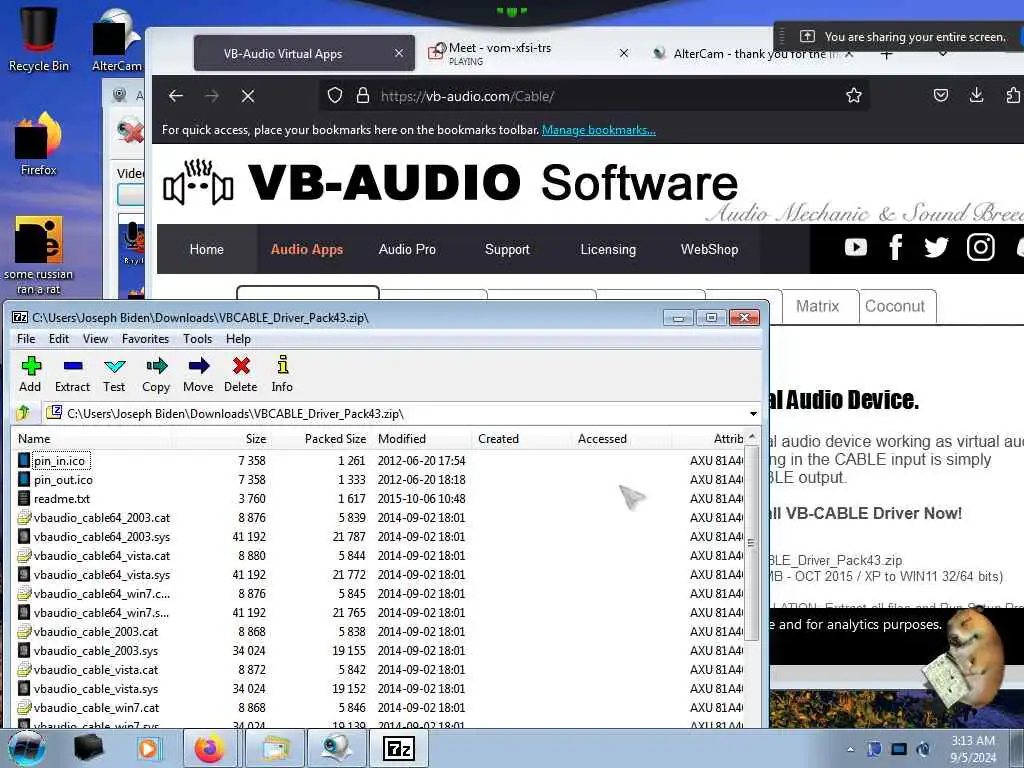Open the Recycle Bin desktop icon

(39, 39)
